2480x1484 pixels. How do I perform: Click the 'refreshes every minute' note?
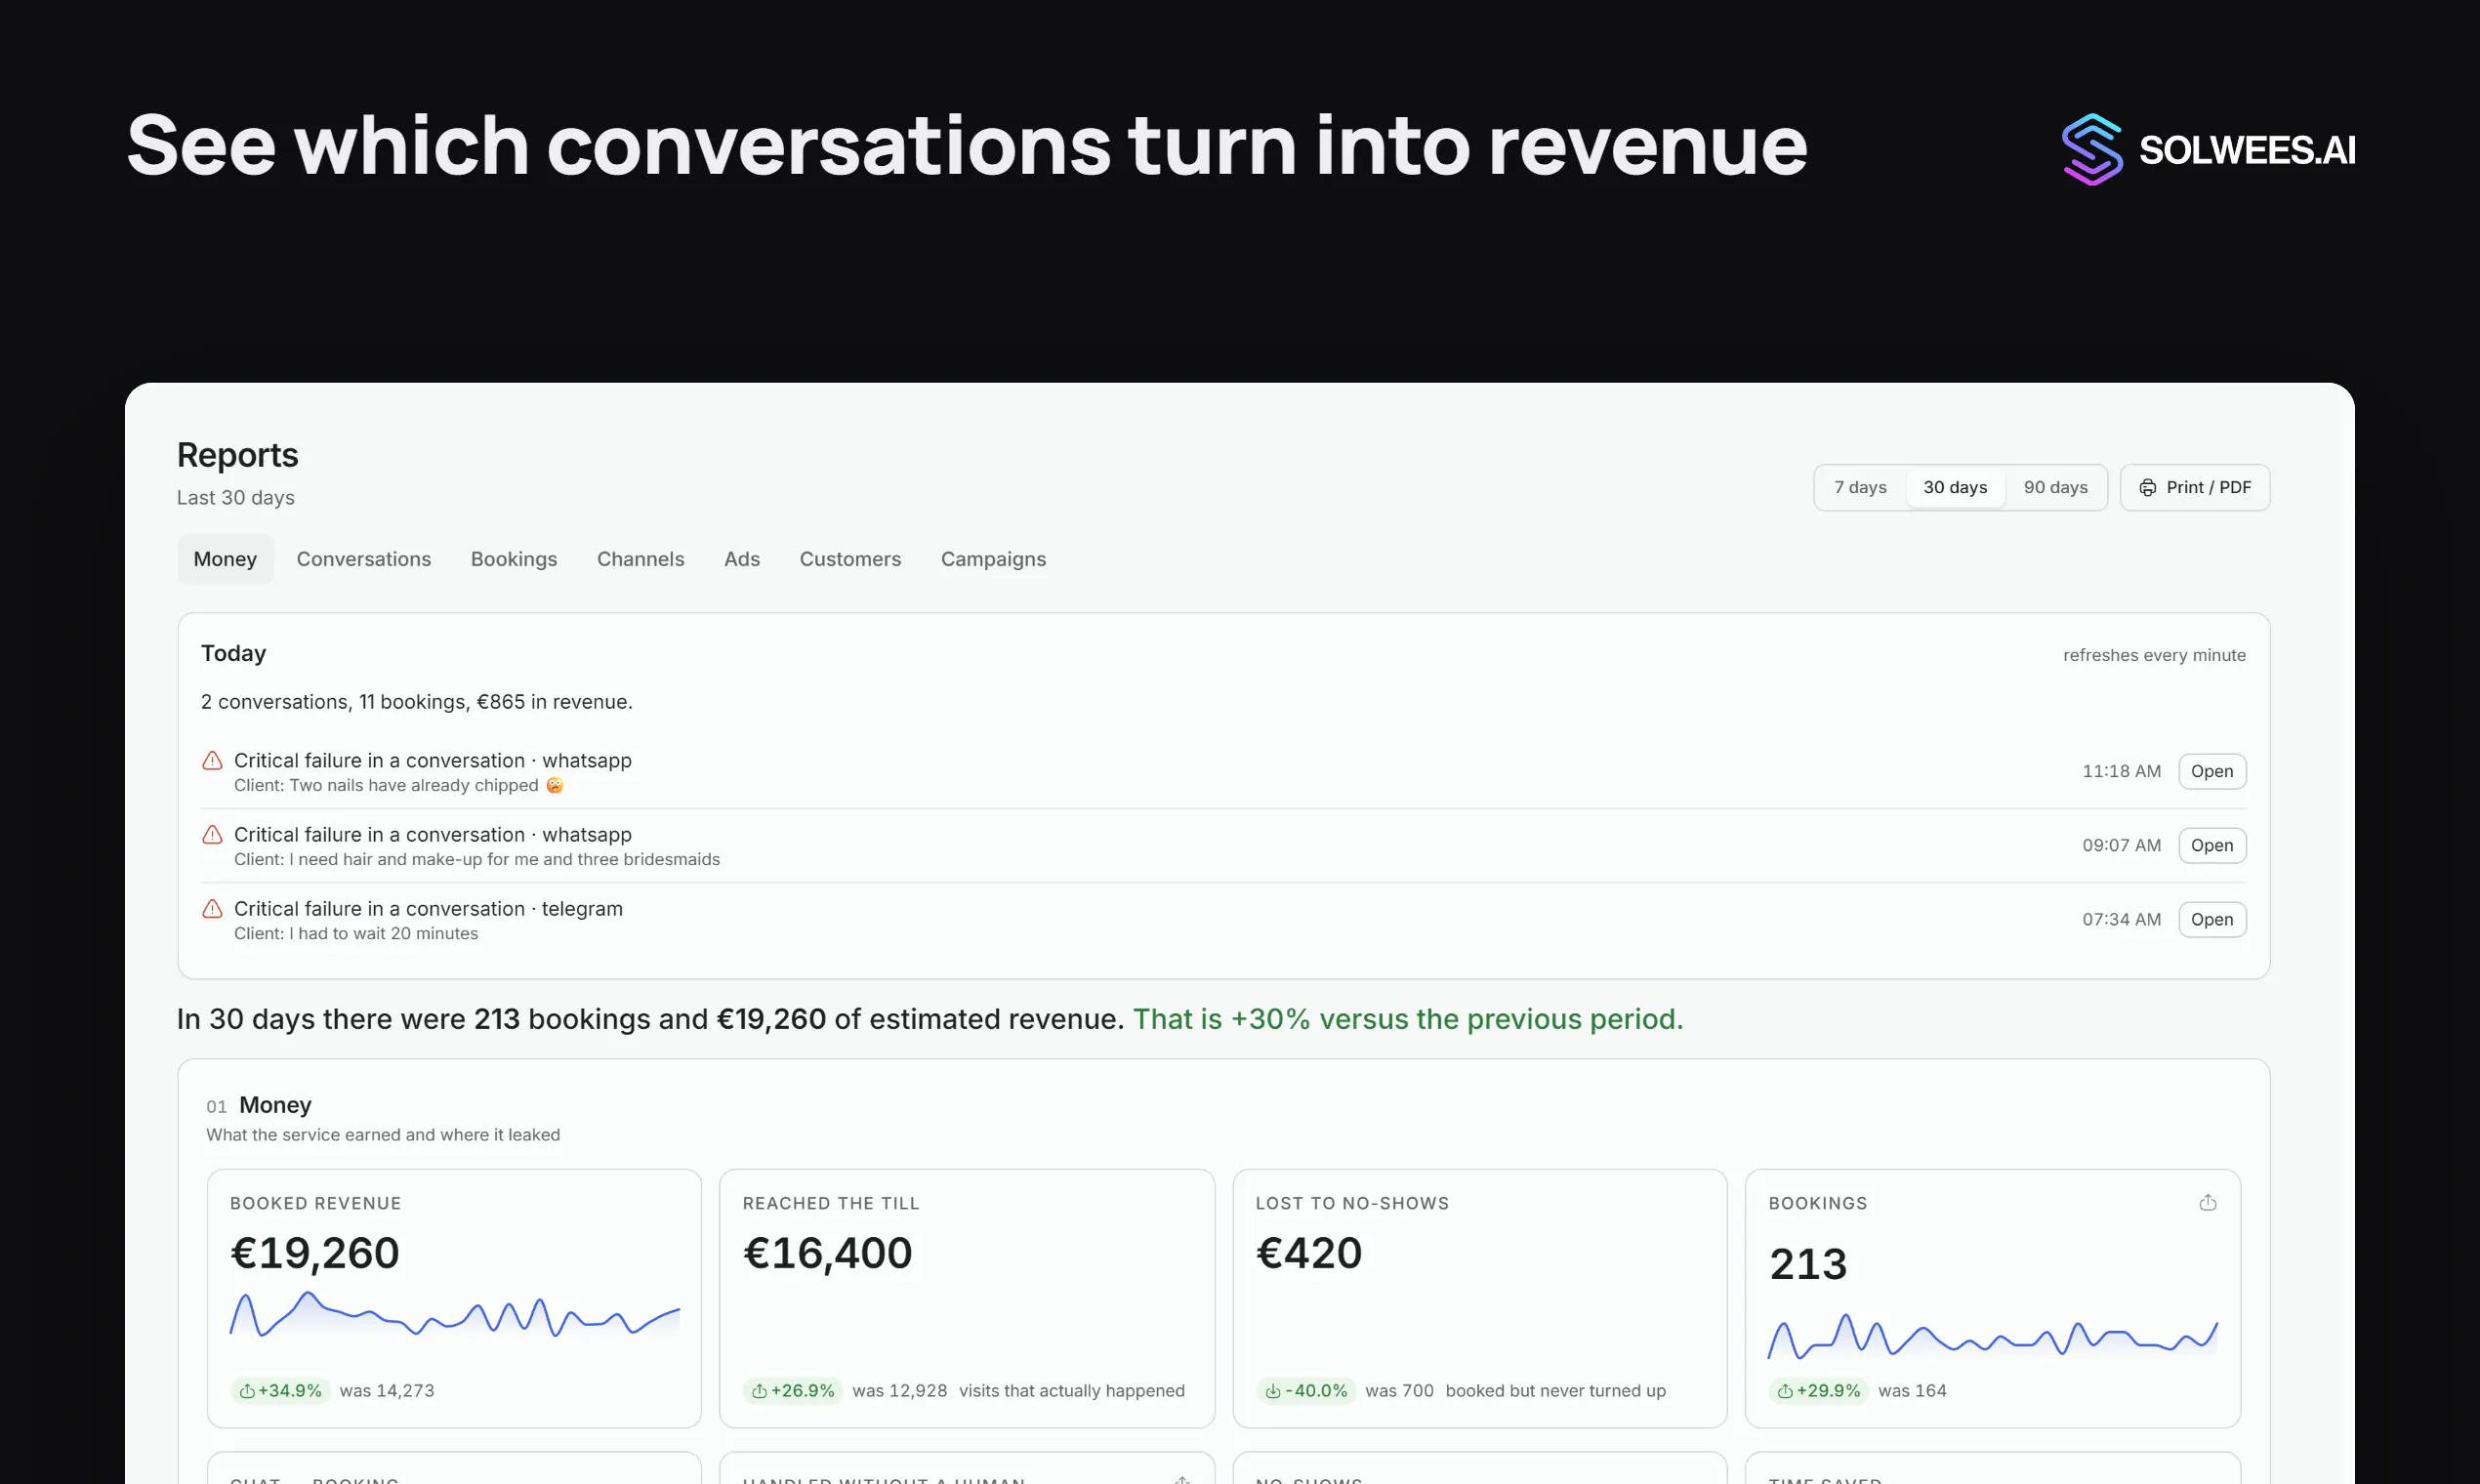pyautogui.click(x=2154, y=656)
